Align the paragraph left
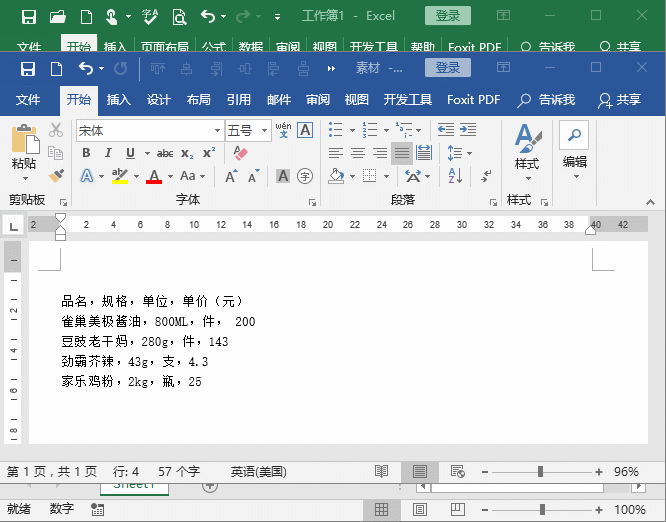 point(336,152)
